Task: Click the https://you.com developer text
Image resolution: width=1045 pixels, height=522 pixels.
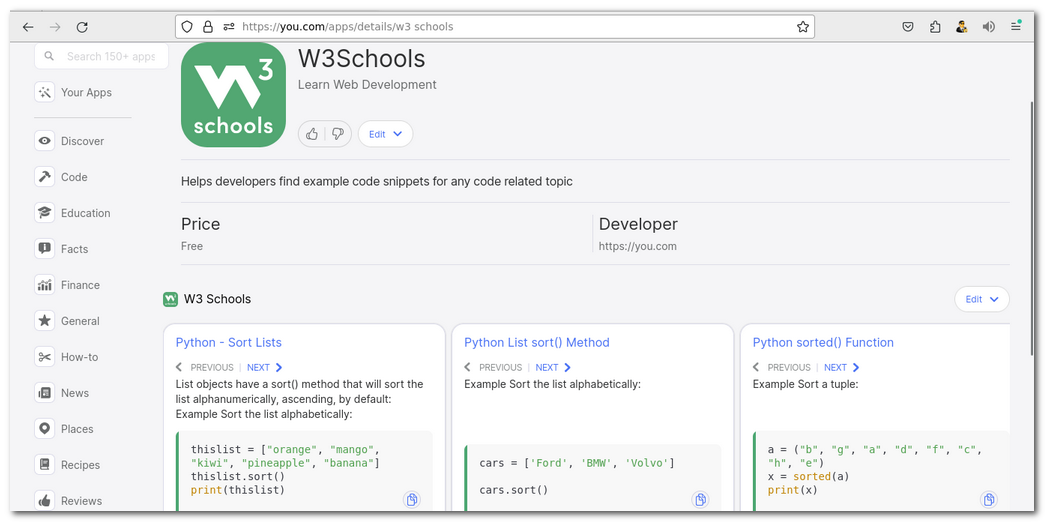Action: pos(638,246)
